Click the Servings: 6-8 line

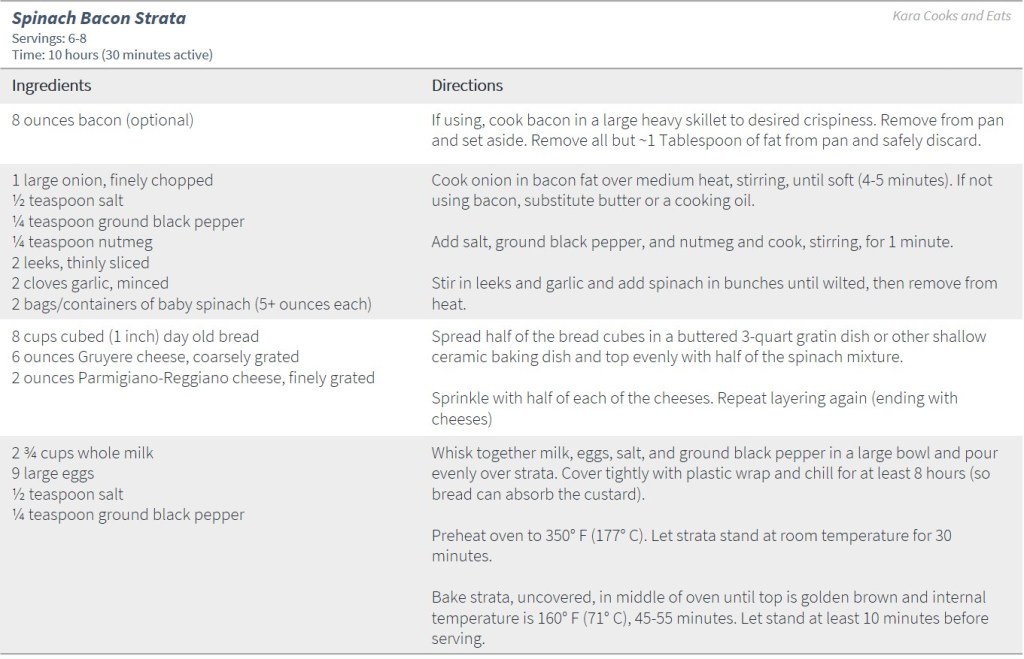(49, 38)
